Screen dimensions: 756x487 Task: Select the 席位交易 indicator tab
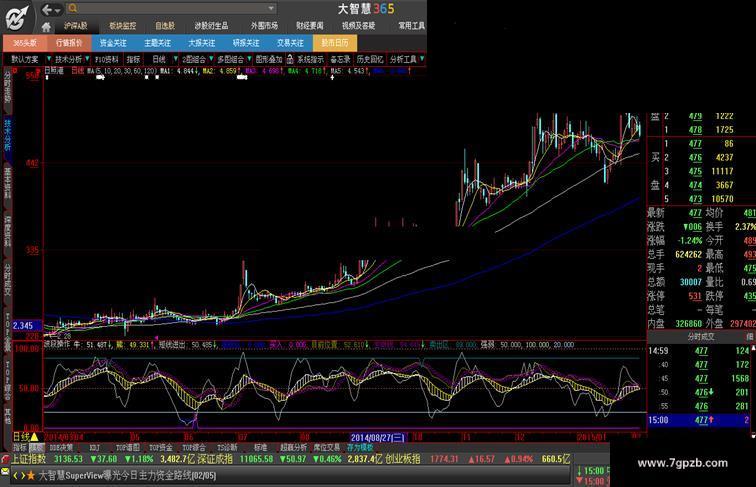(327, 448)
